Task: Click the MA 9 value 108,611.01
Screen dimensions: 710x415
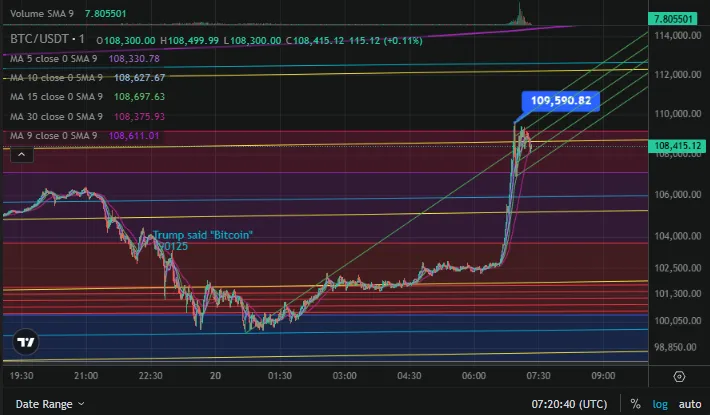Action: pyautogui.click(x=134, y=135)
